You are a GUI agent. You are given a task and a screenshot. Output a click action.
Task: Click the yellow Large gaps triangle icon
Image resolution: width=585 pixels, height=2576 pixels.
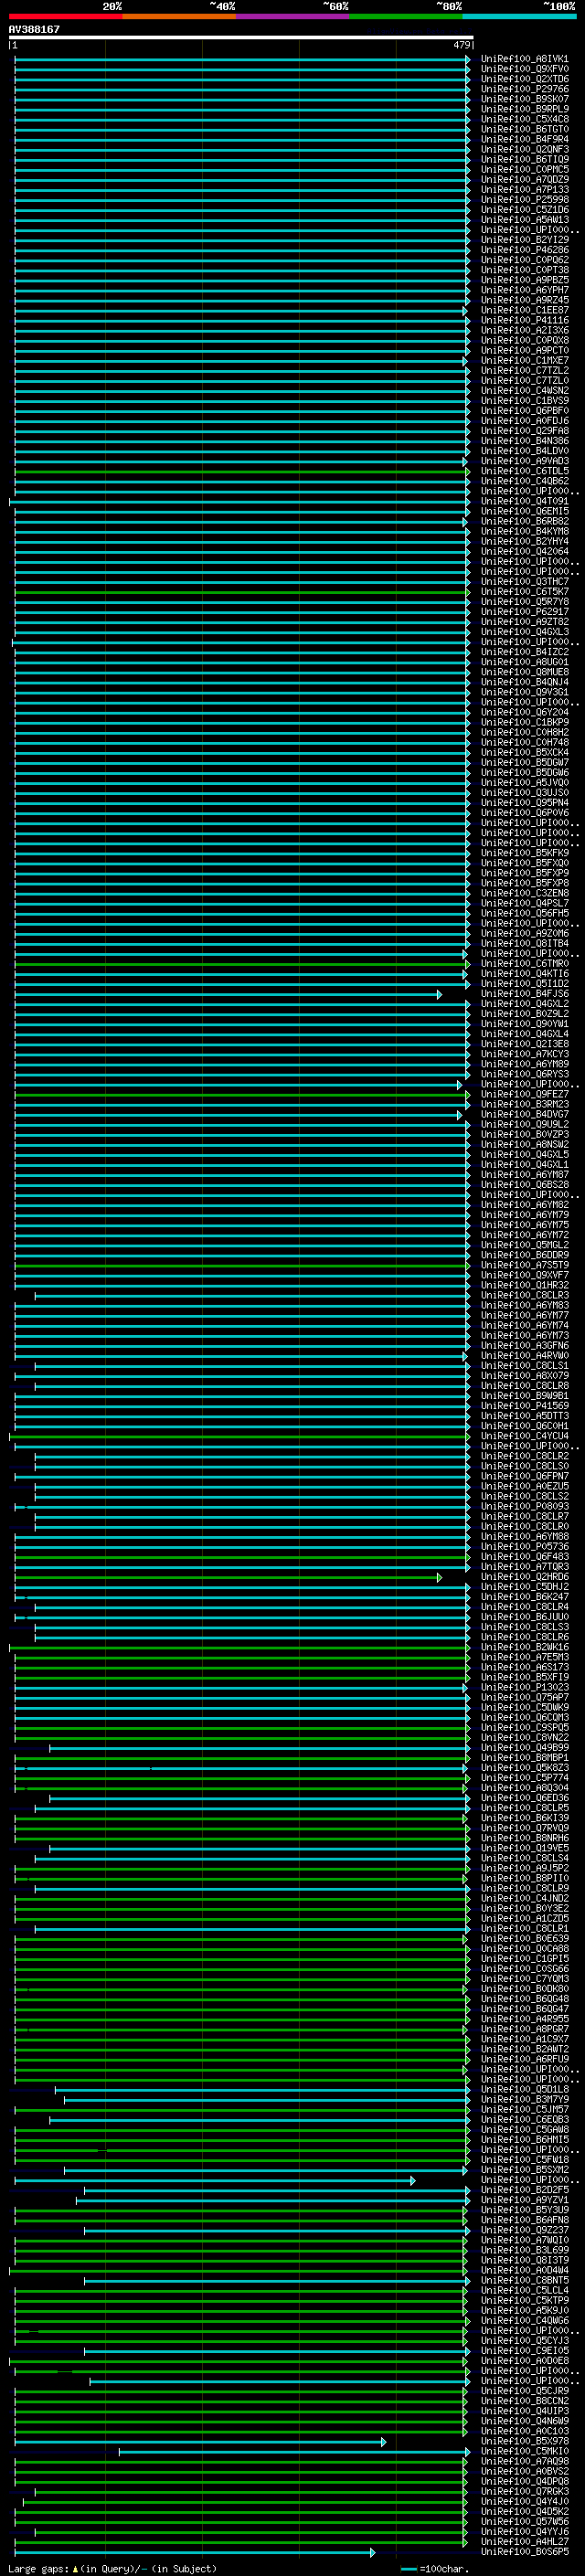click(x=75, y=2568)
